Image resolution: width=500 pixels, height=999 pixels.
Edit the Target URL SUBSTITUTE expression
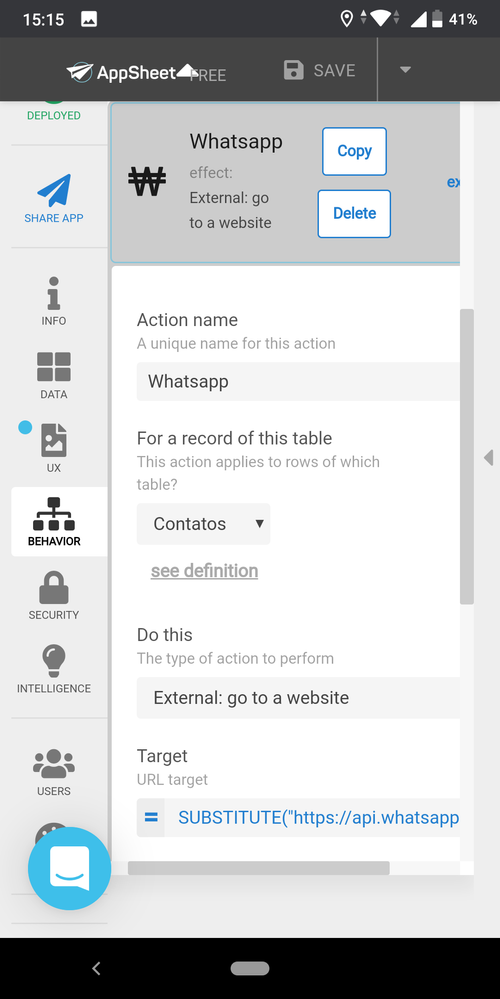tap(312, 817)
